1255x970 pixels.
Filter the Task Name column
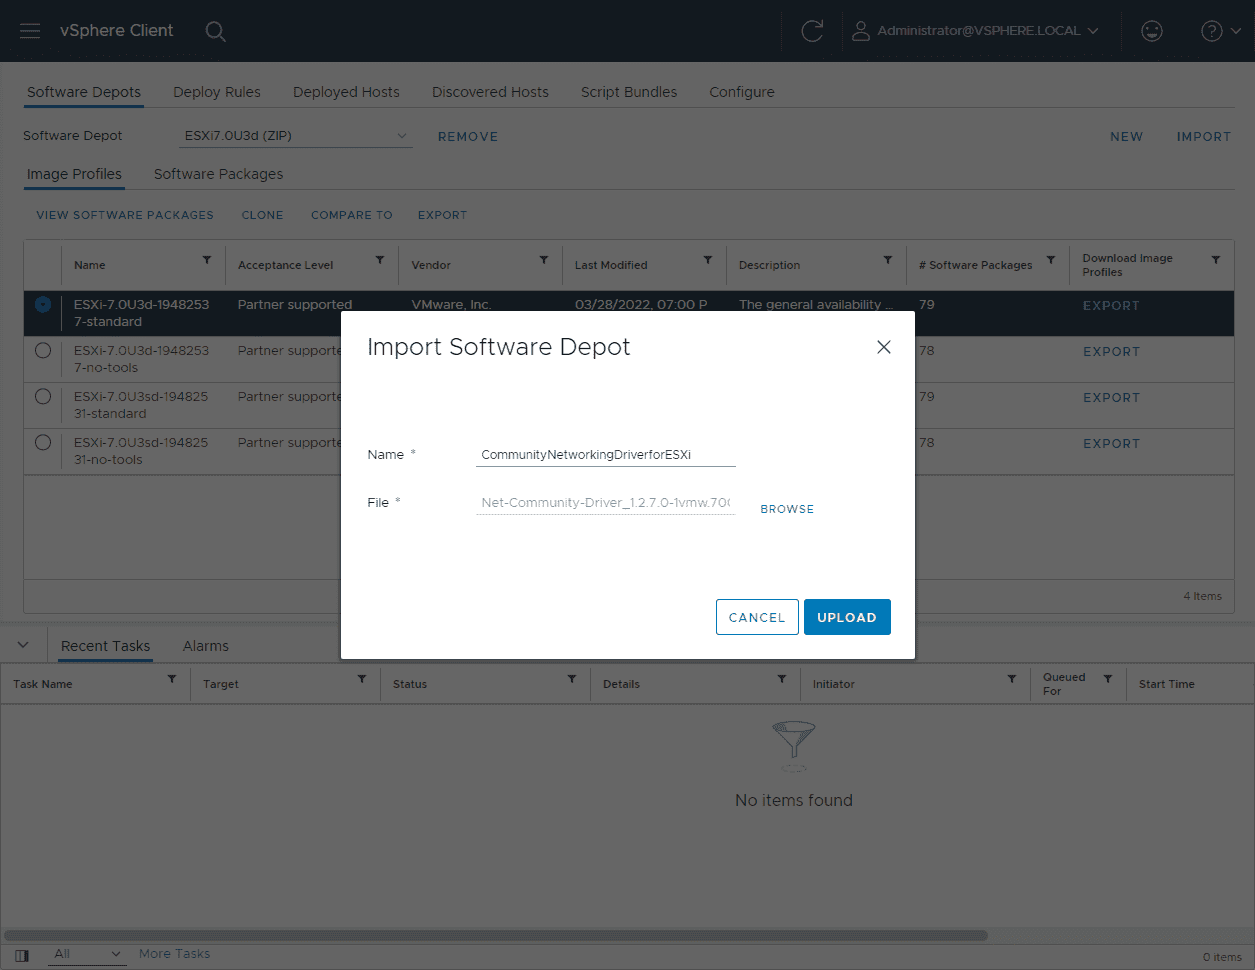click(172, 679)
